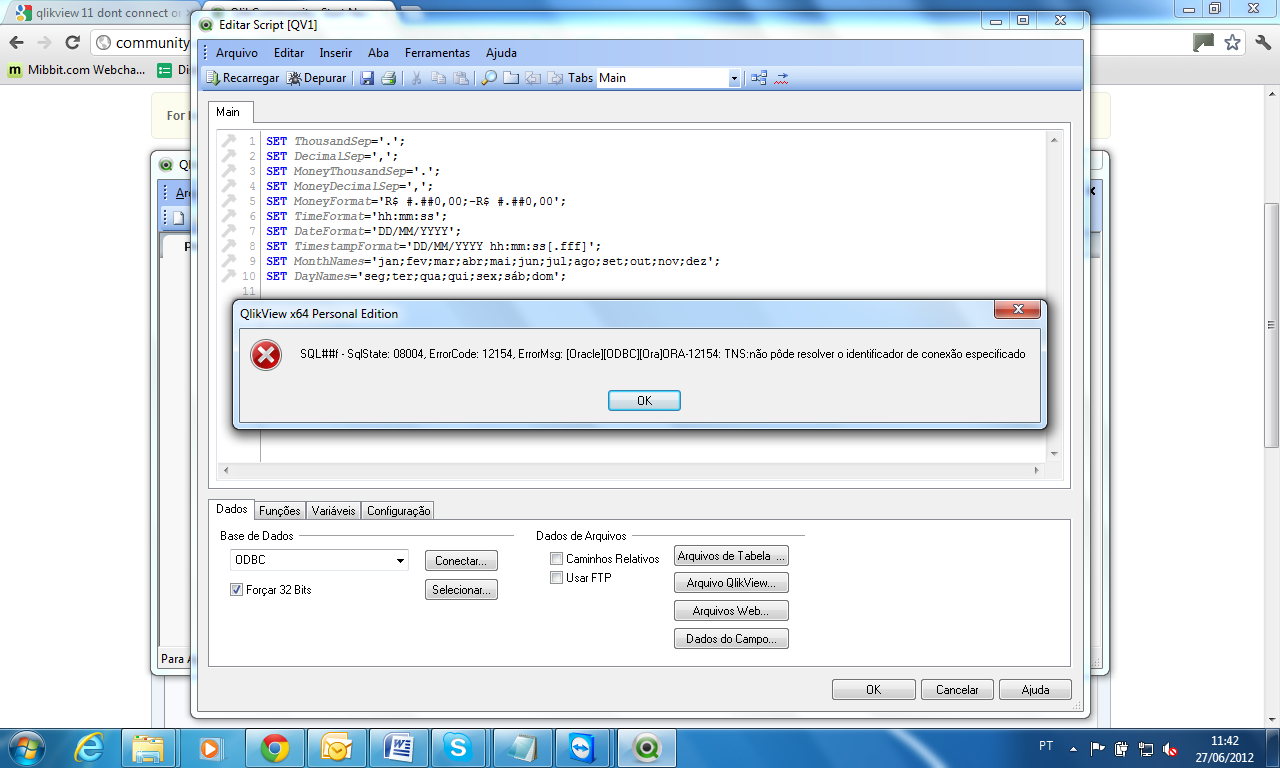This screenshot has width=1280, height=768.
Task: Reload the Chrome page
Action: point(72,43)
